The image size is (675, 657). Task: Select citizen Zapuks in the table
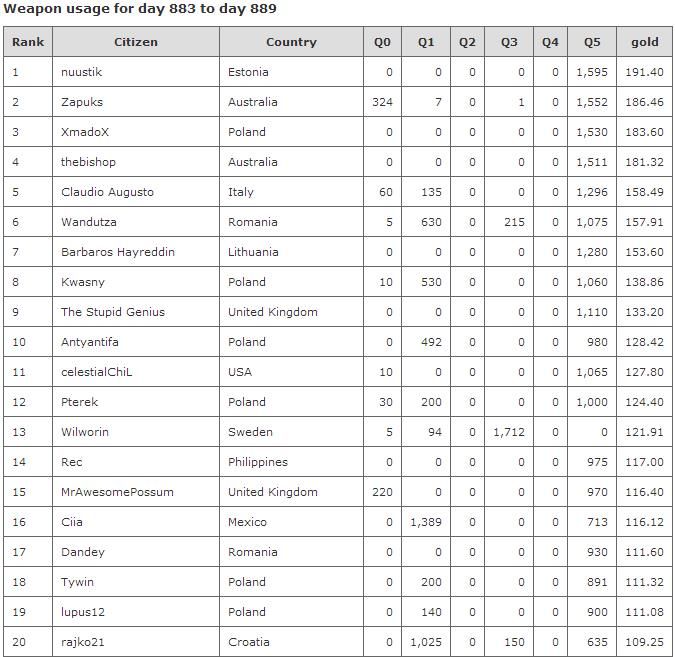coord(82,102)
